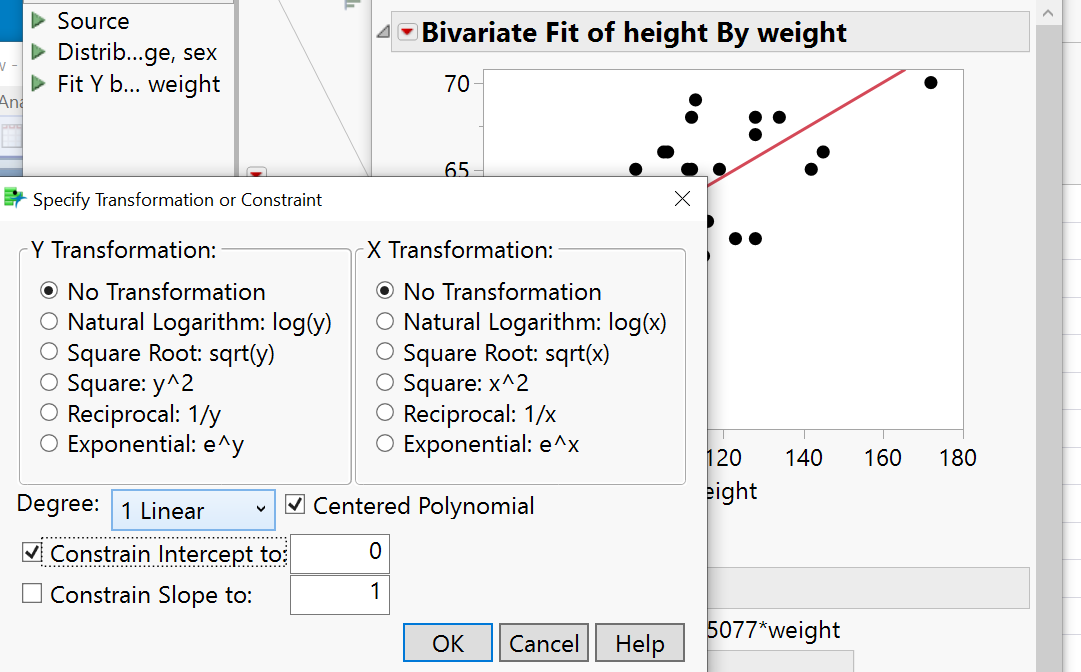This screenshot has height=672, width=1081.
Task: Uncheck "Constrain Intercept to"
Action: click(x=31, y=552)
